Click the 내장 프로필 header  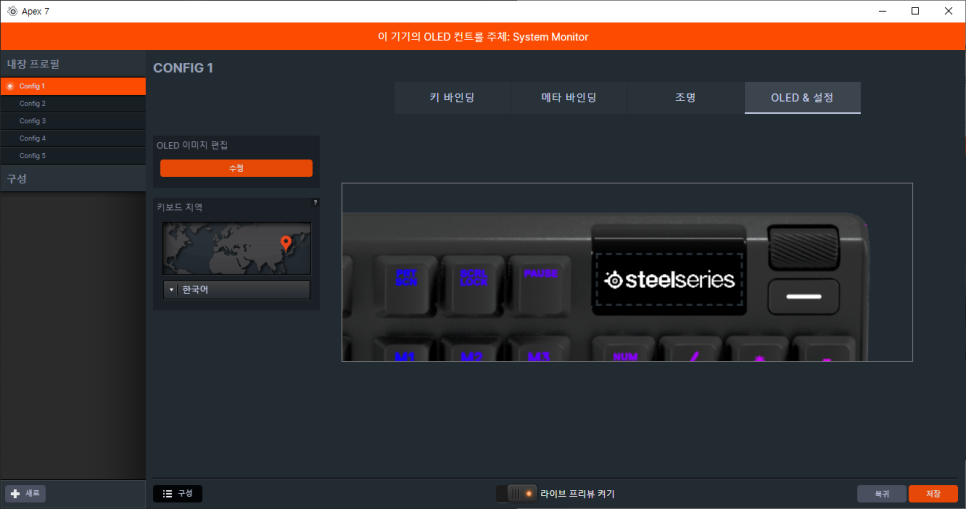(x=73, y=64)
